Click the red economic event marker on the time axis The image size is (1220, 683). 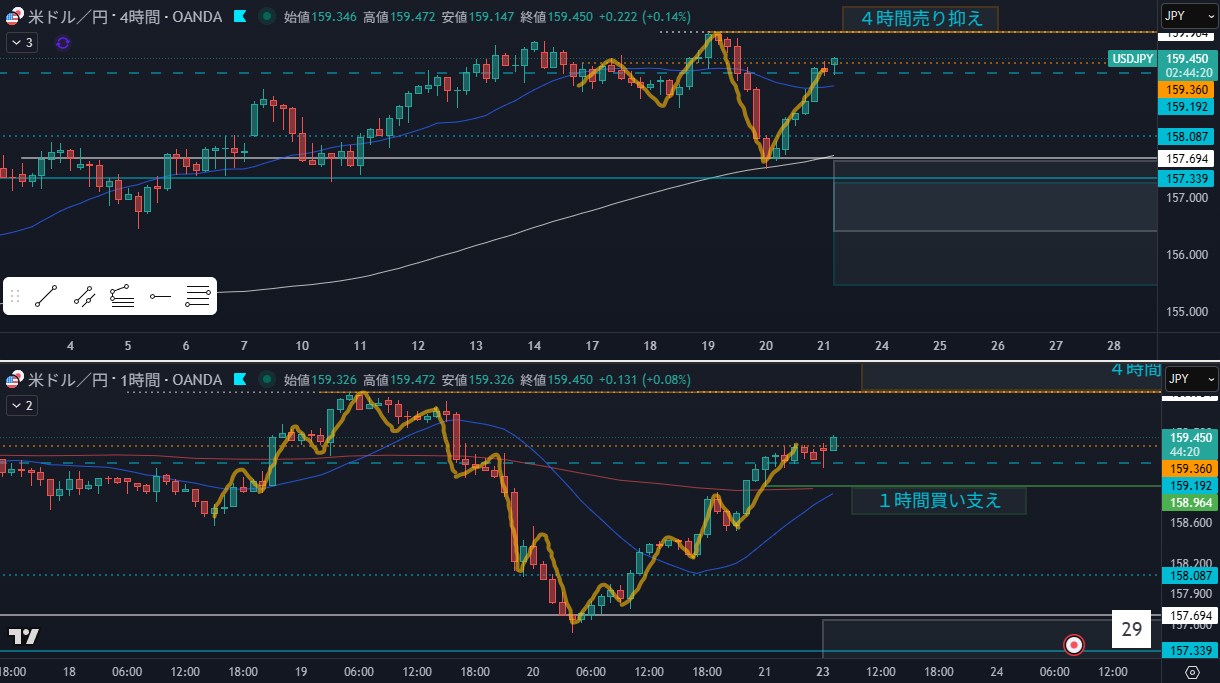coord(1074,645)
